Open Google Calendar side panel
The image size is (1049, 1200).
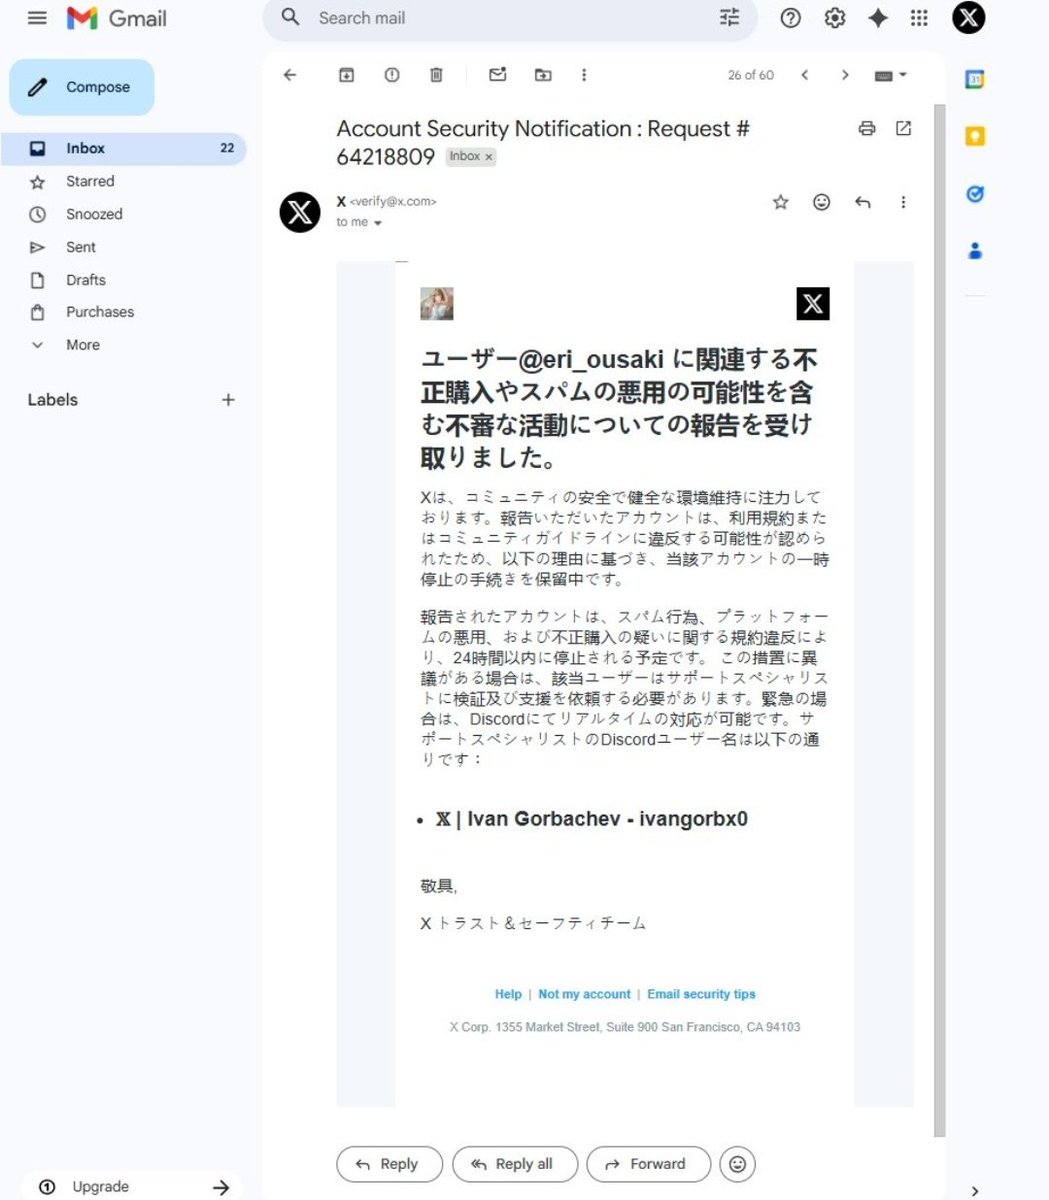[975, 80]
